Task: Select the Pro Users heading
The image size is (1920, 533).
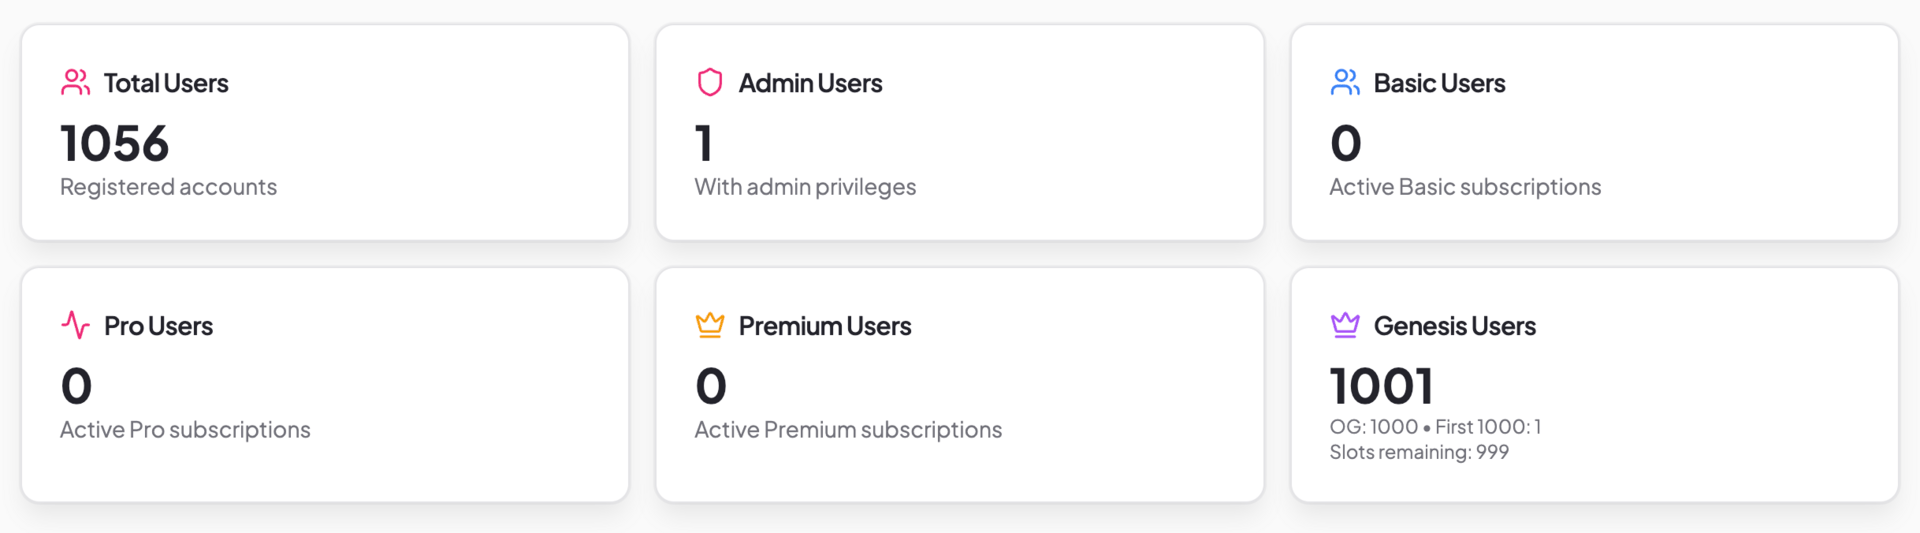Action: (158, 326)
